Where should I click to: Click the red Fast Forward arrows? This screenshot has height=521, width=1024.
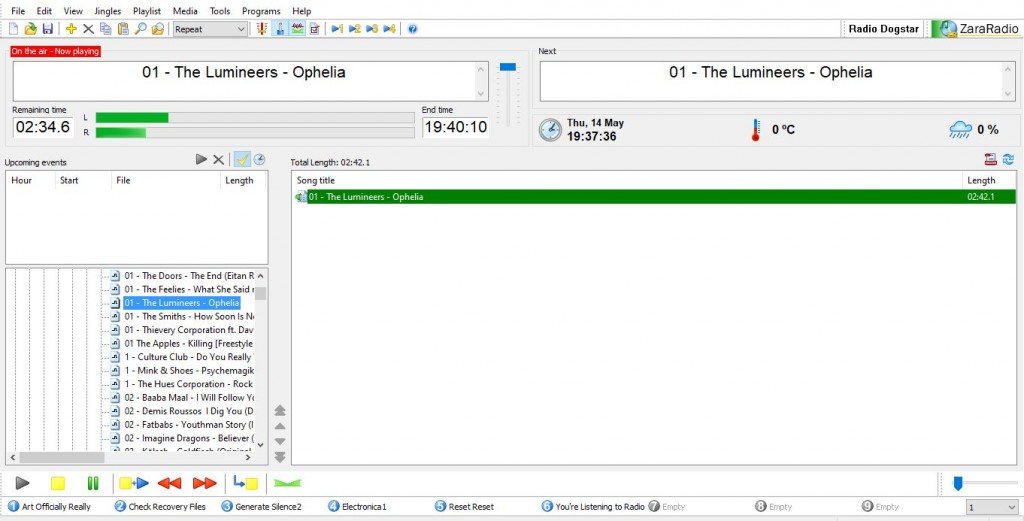(204, 483)
